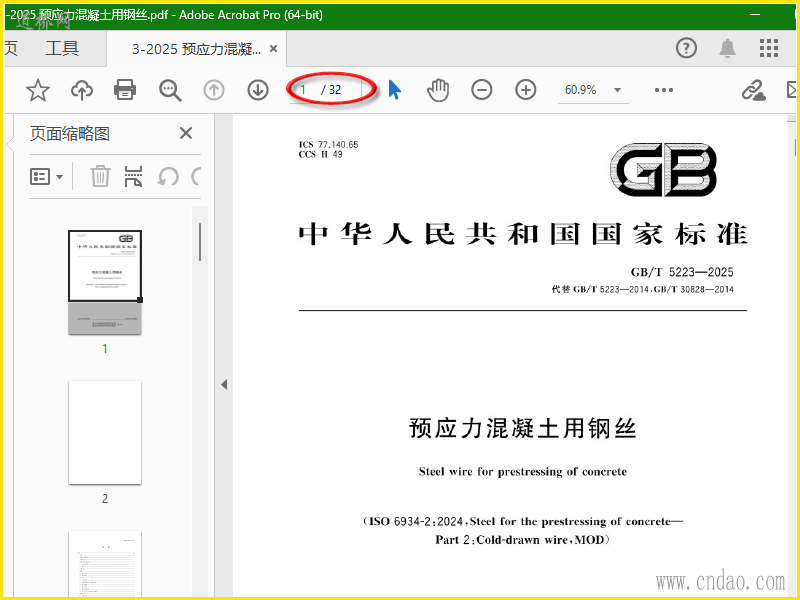
Task: Close the 页面缩略图 panel
Action: 186,134
